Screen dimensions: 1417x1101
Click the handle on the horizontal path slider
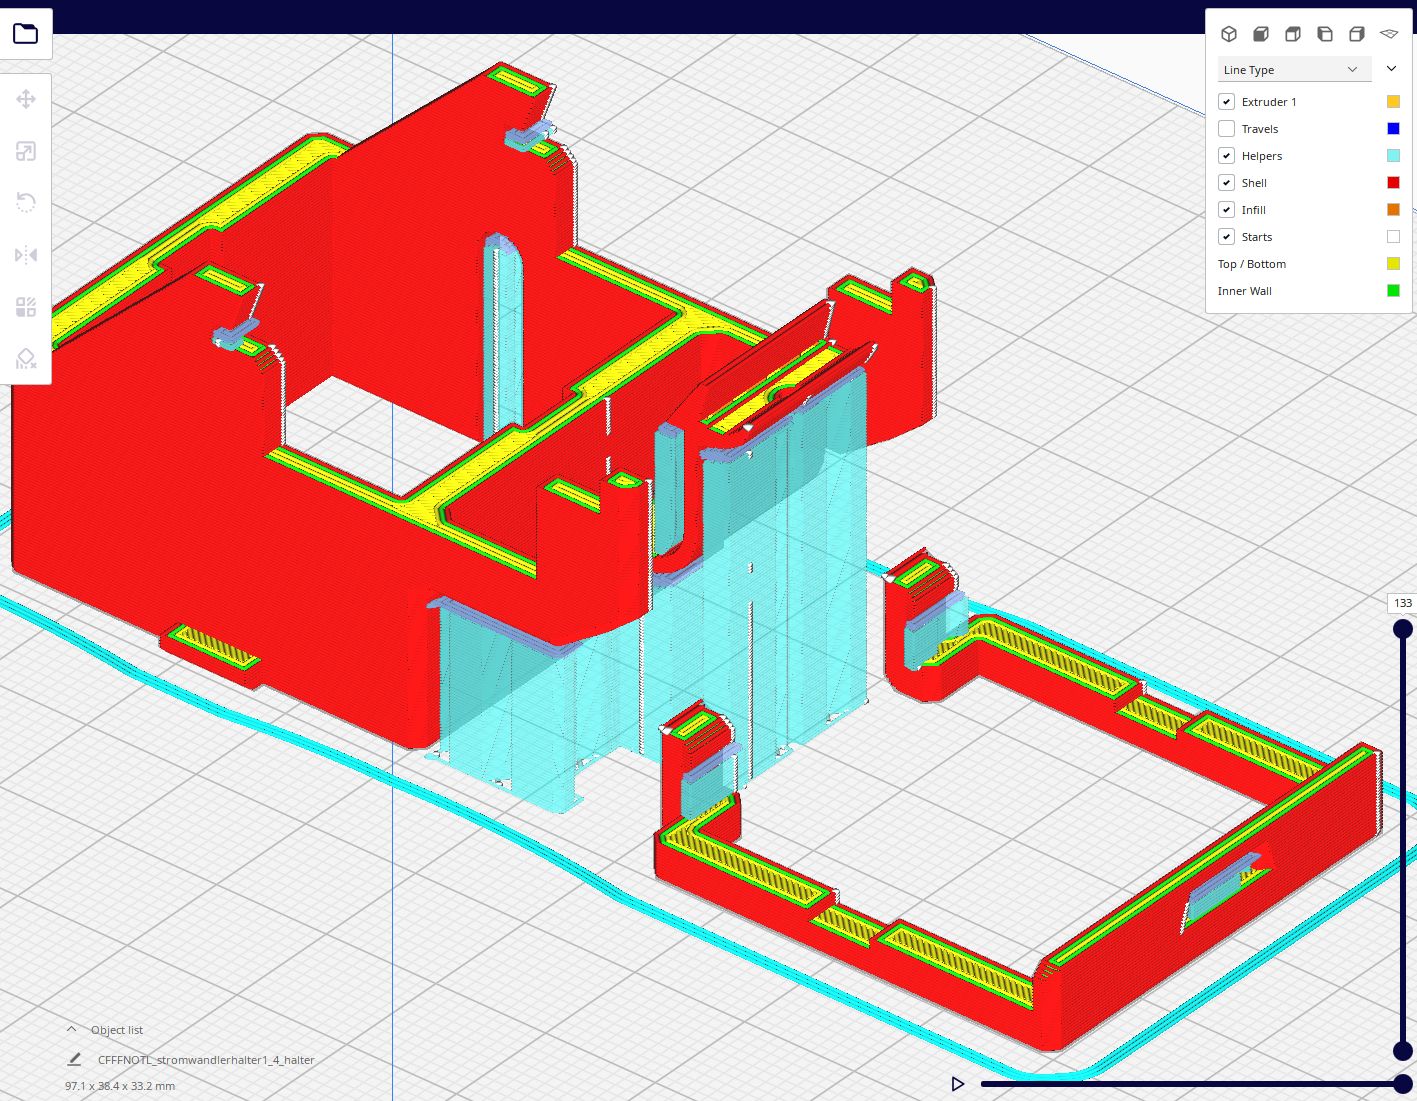click(x=1403, y=1084)
